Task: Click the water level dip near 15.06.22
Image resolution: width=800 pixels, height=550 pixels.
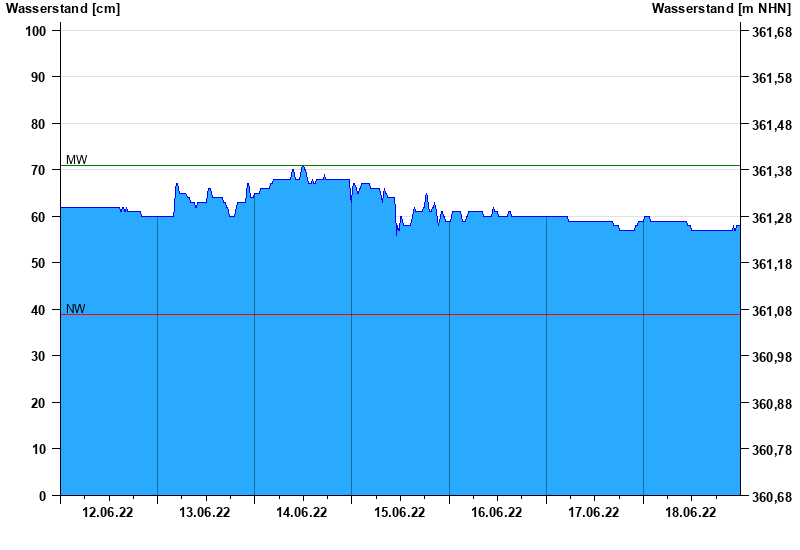Action: tap(397, 233)
